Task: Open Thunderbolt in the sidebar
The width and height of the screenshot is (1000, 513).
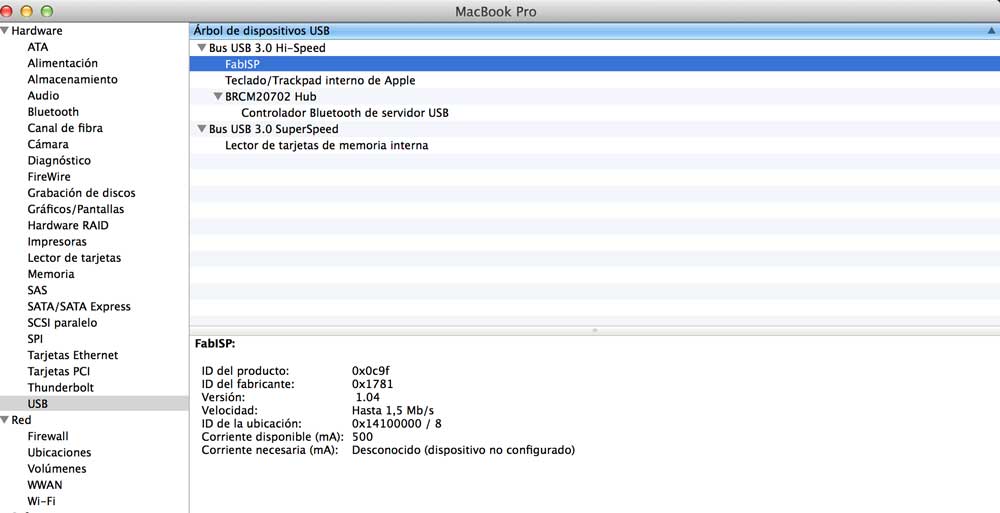Action: tap(61, 387)
